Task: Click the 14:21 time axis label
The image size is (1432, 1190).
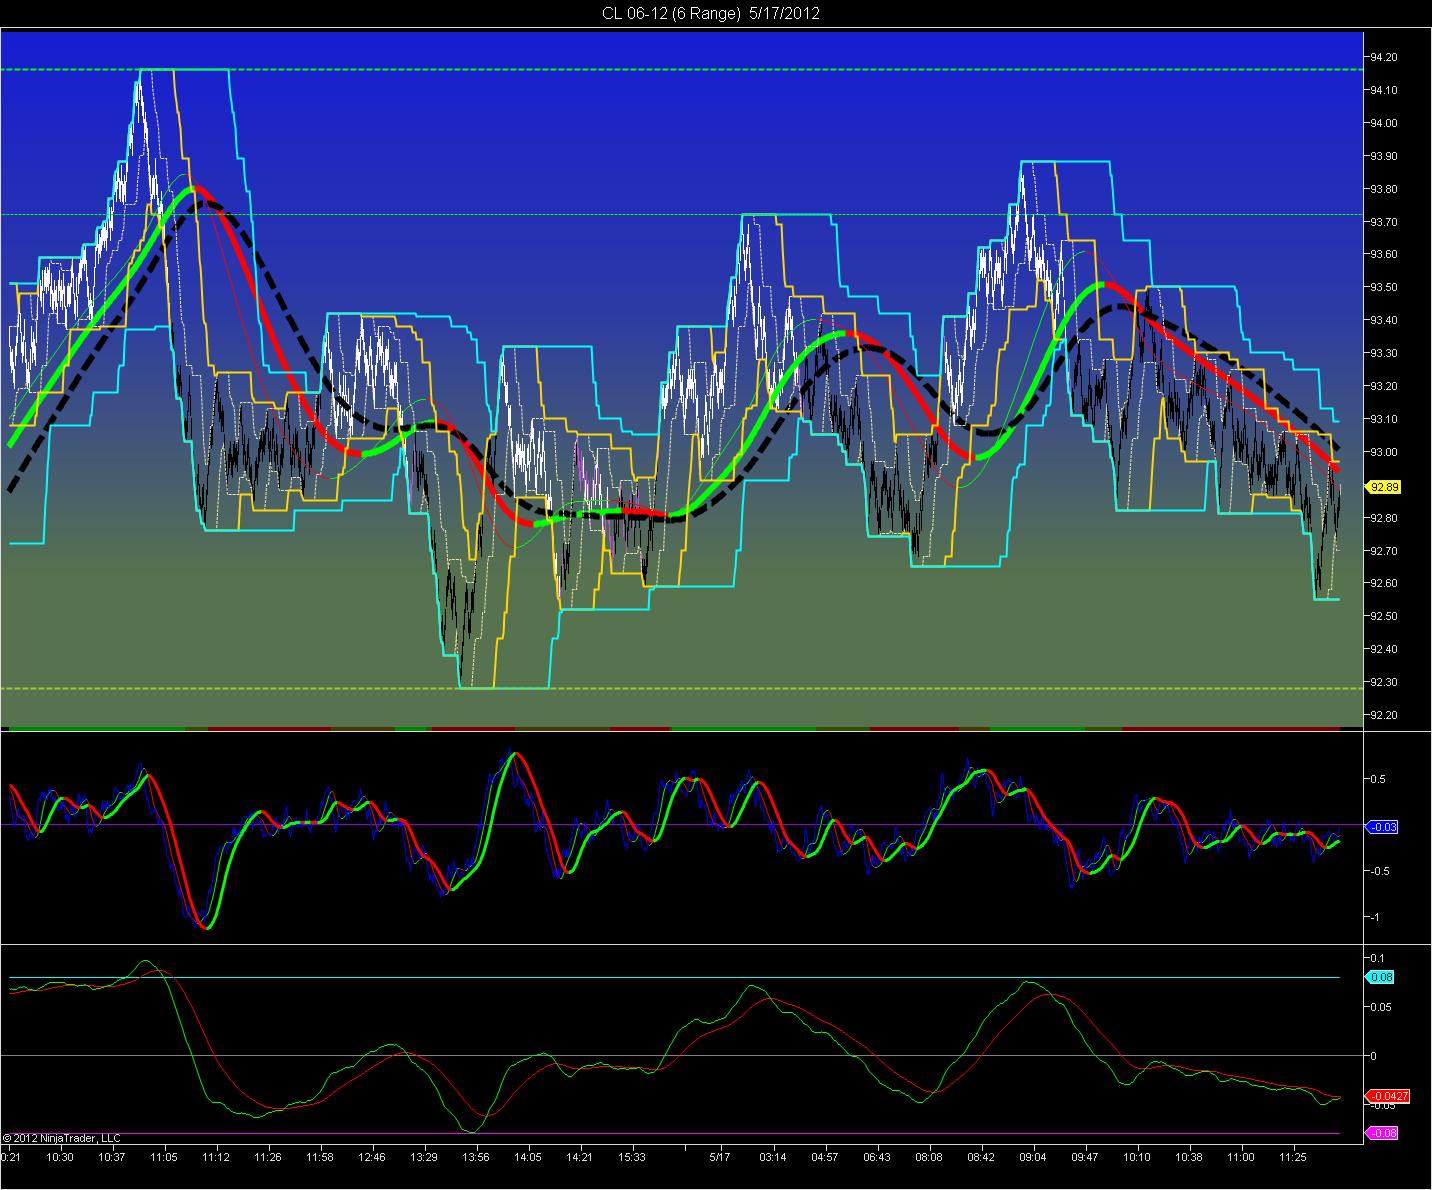Action: click(580, 1157)
